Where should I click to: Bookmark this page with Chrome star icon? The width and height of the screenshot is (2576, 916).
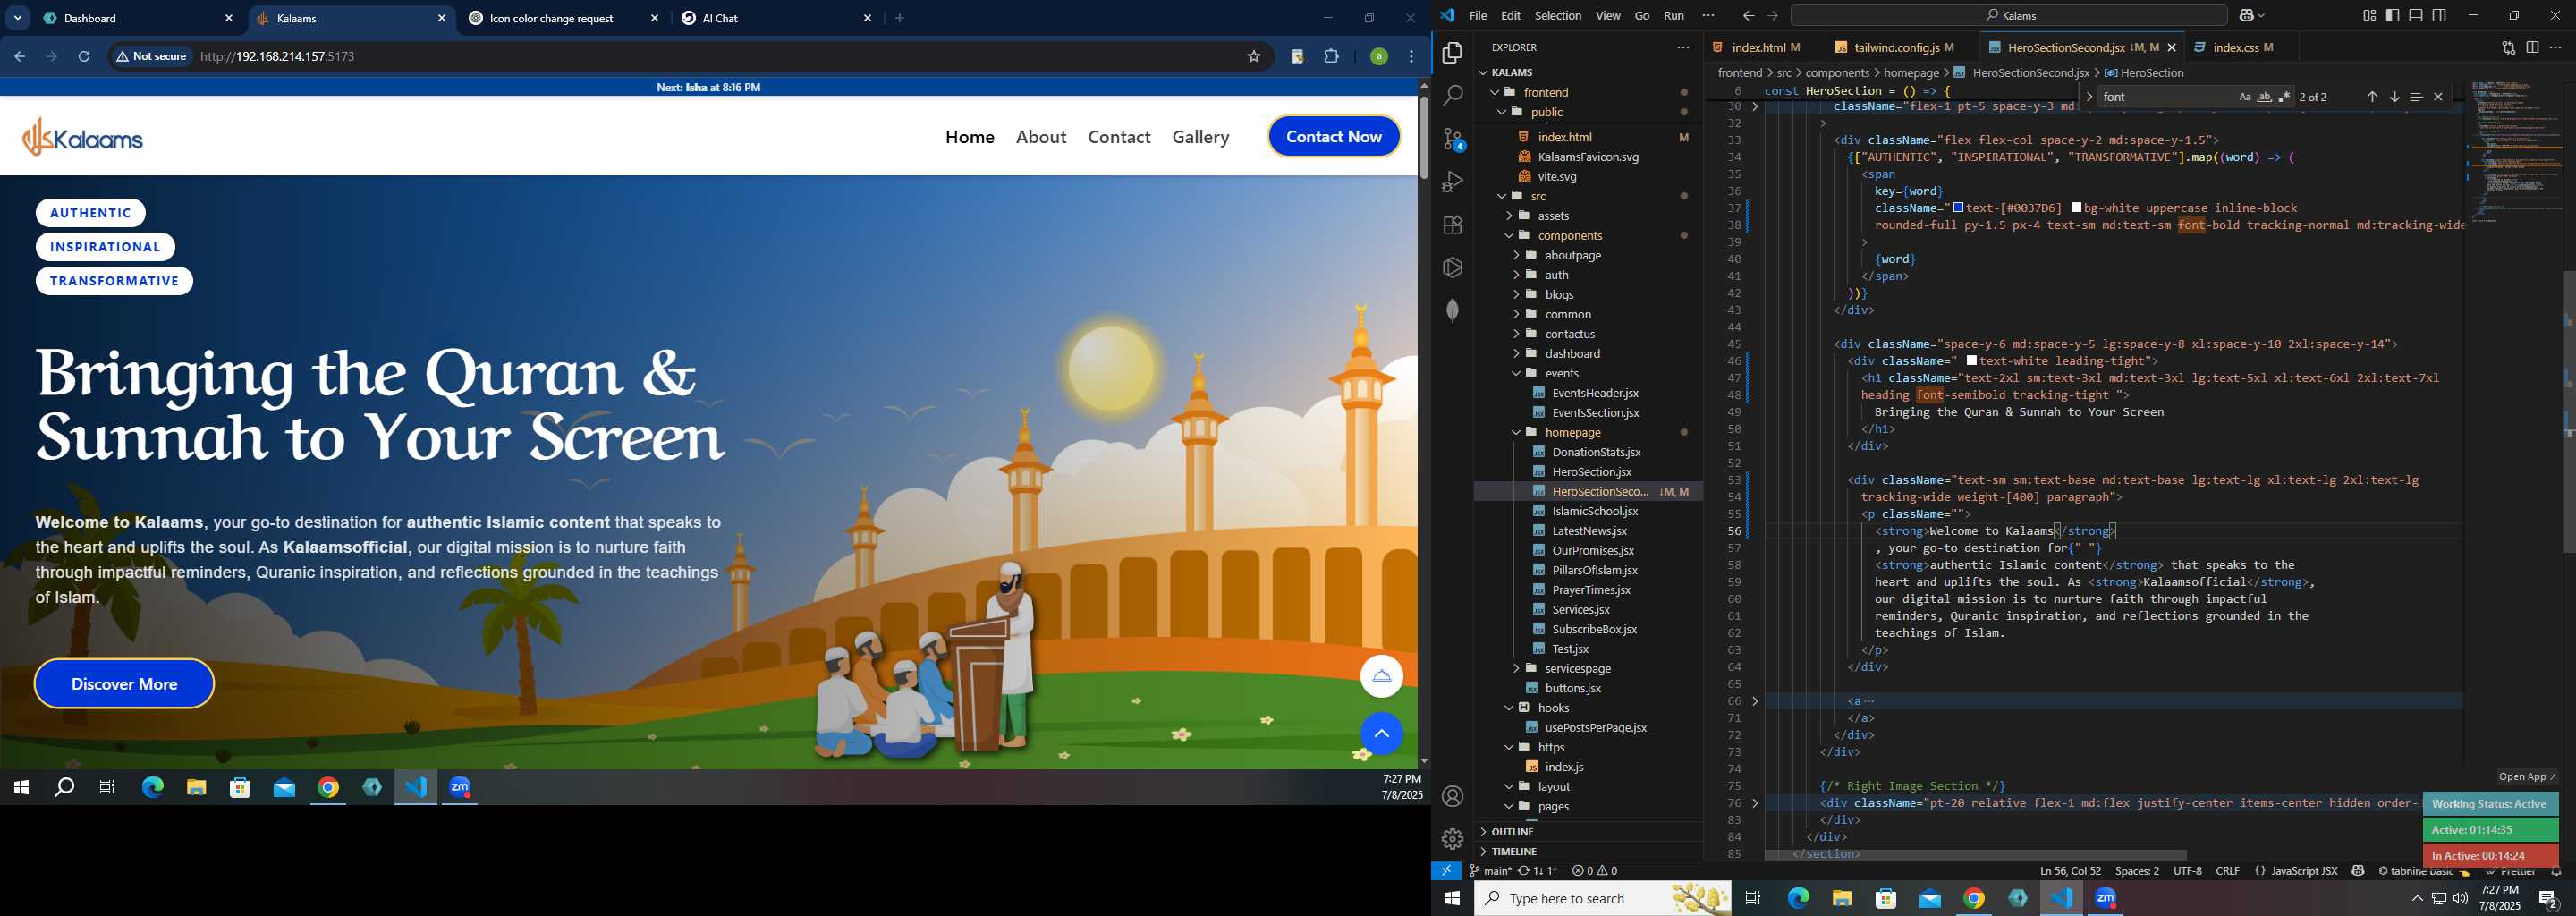coord(1253,57)
